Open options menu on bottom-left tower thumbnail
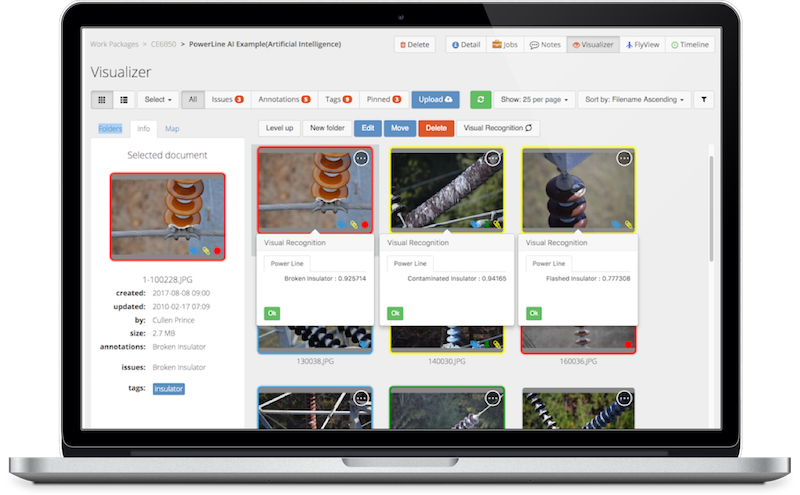The image size is (800, 495). [x=361, y=398]
